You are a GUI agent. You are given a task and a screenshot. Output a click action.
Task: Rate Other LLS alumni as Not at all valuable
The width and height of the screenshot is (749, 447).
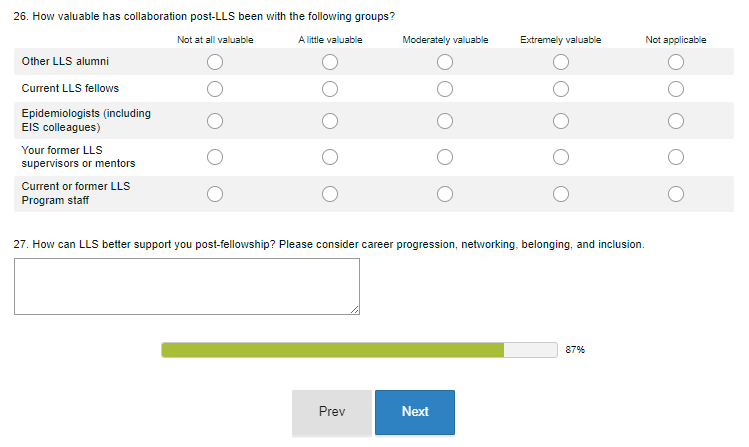[x=215, y=62]
